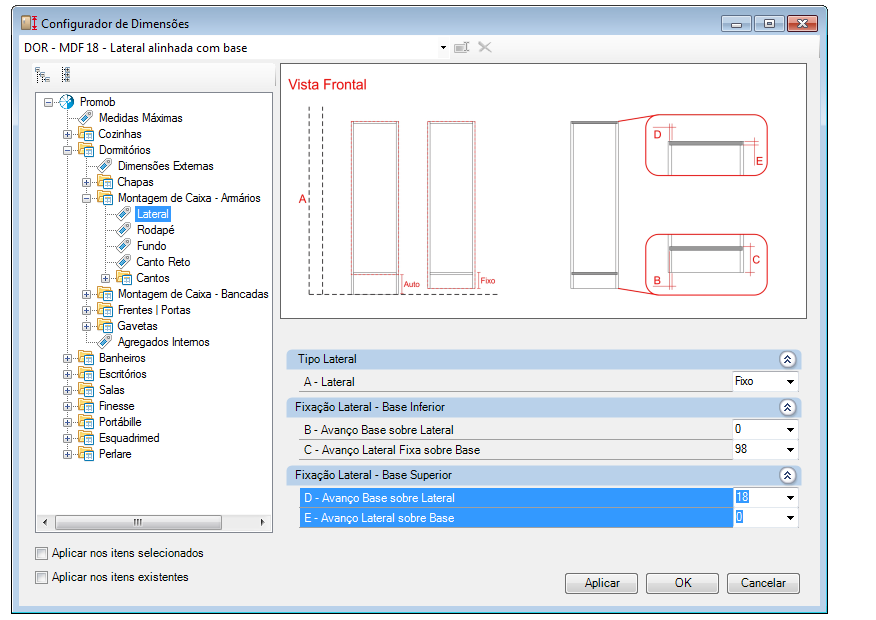Click the tag icon next to Rodapé
This screenshot has height=620, width=876.
(x=123, y=230)
